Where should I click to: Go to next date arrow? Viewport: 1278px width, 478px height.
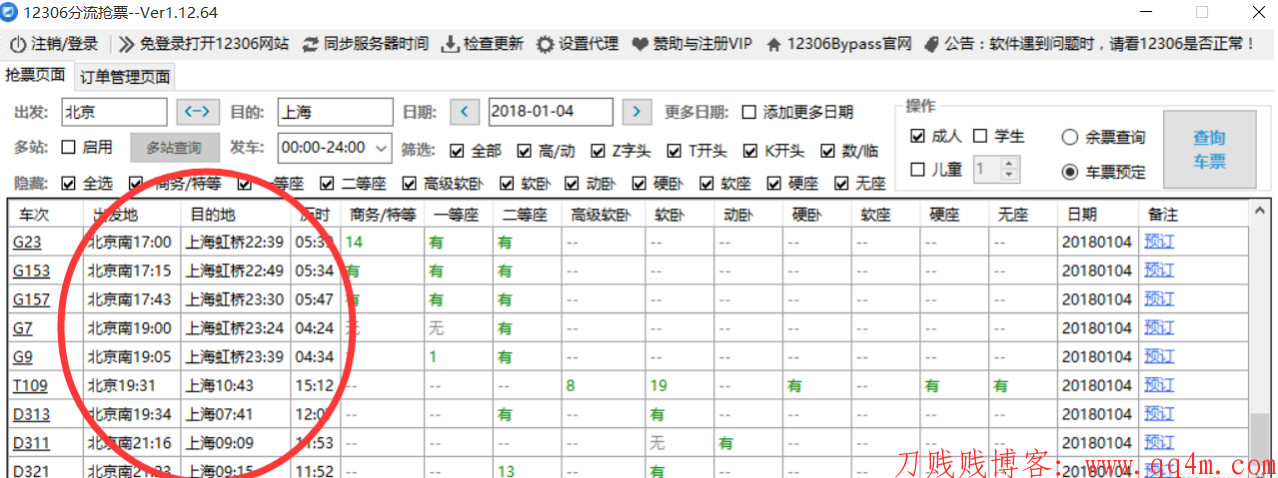[x=637, y=111]
